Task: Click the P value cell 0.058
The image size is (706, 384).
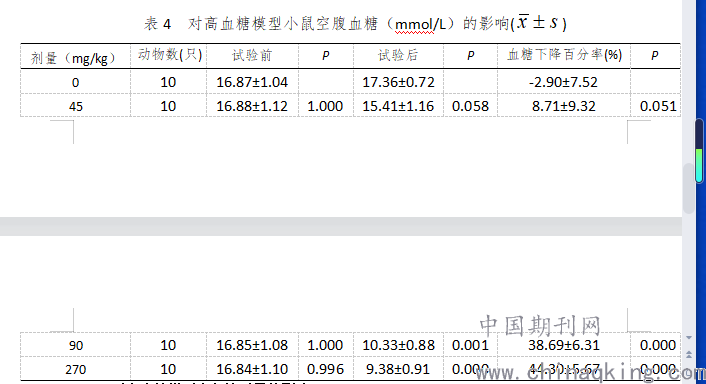Action: point(471,106)
